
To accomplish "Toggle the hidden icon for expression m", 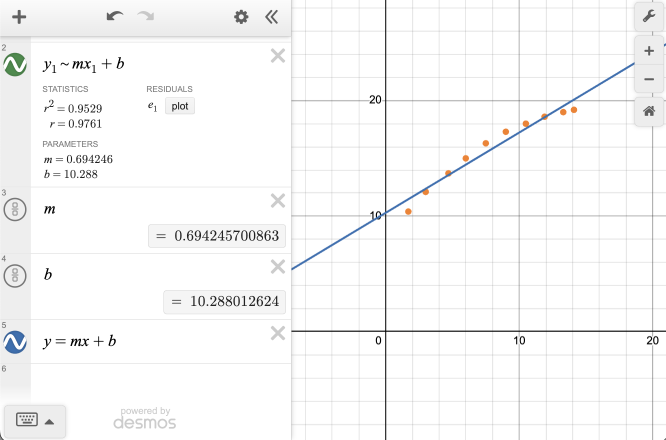I will click(15, 209).
